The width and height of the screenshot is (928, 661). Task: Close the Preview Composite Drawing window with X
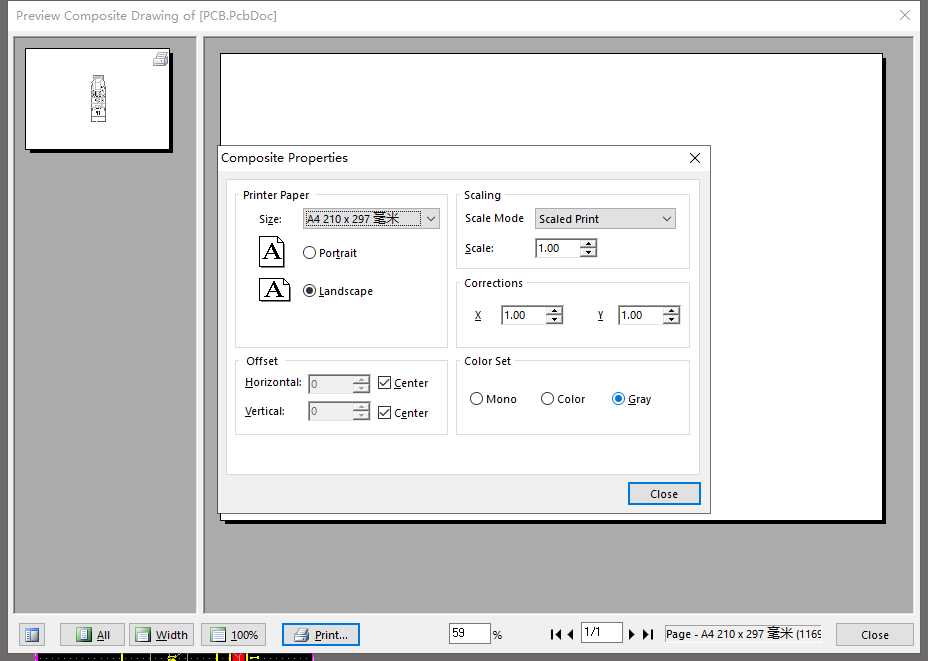point(905,15)
